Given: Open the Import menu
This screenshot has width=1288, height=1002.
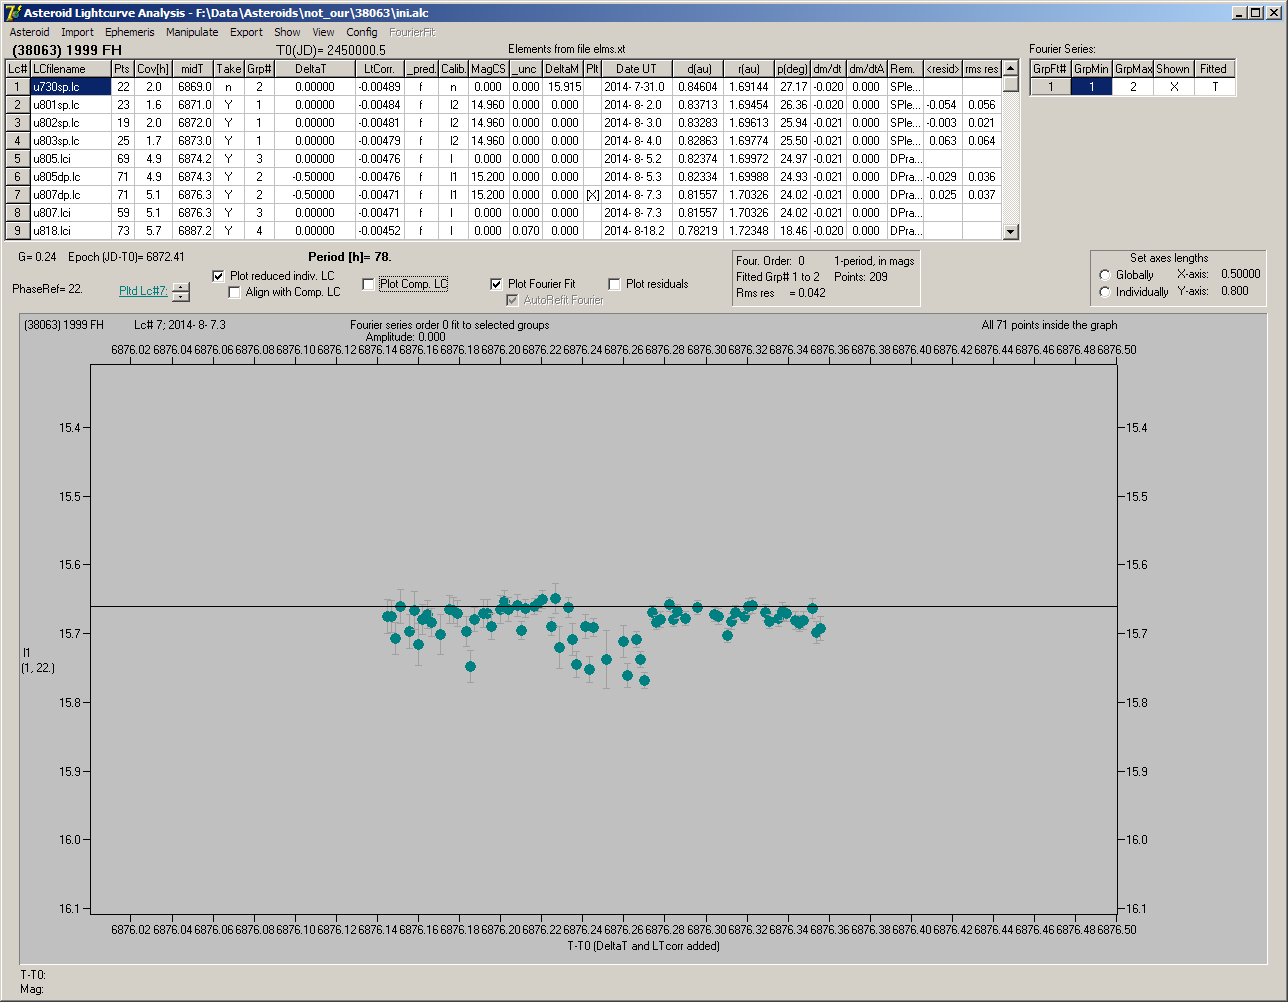Looking at the screenshot, I should tap(77, 32).
